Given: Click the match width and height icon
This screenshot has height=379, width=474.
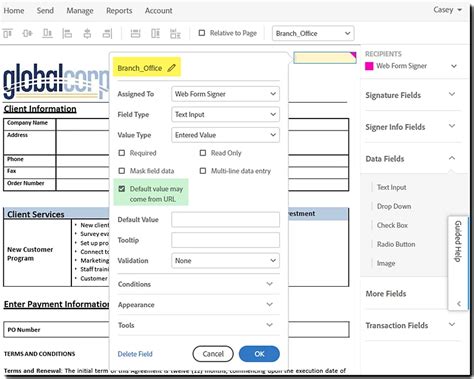Looking at the screenshot, I should (175, 34).
